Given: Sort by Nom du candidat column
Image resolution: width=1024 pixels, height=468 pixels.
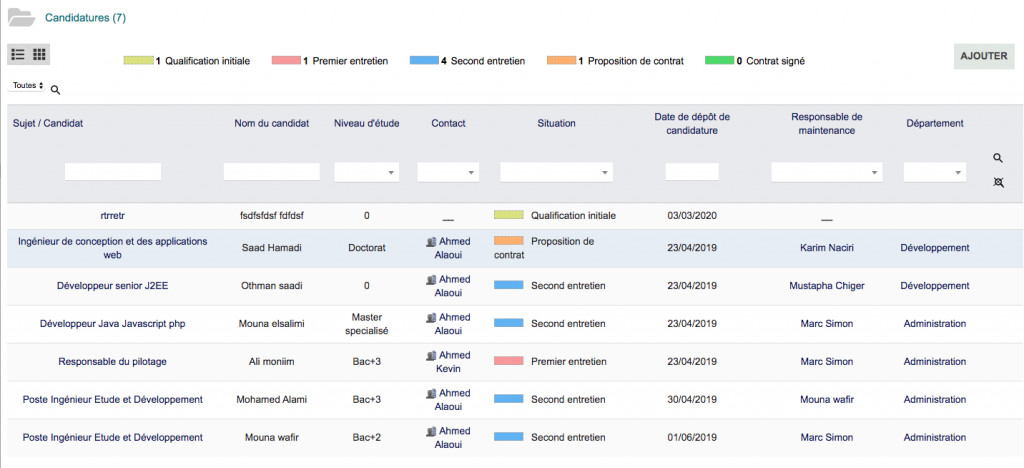Looking at the screenshot, I should coord(271,124).
